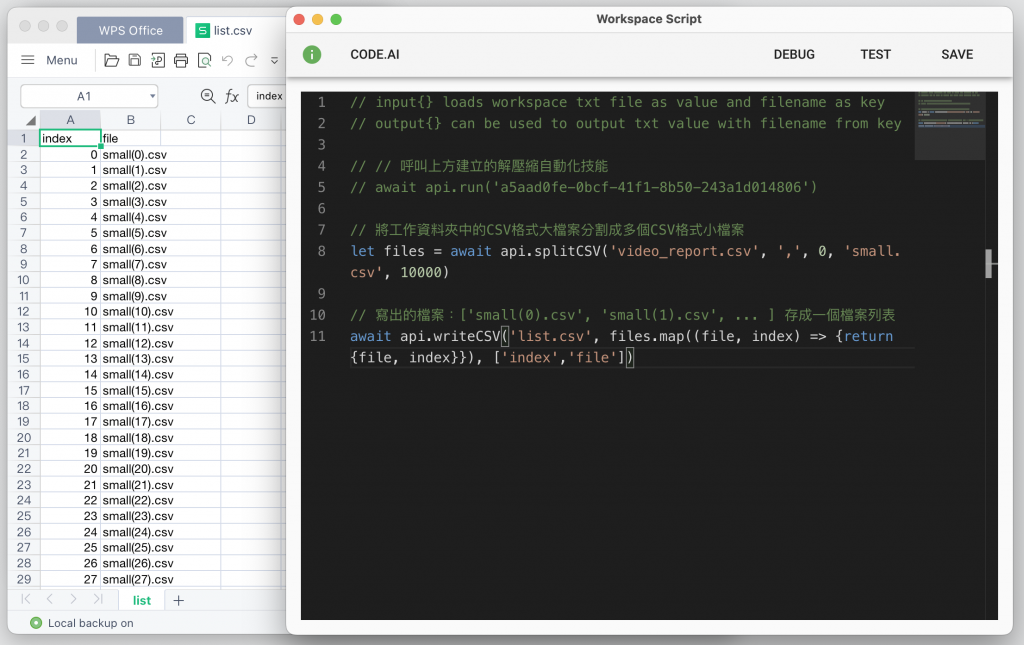
Task: Select row header 12
Action: coord(24,312)
